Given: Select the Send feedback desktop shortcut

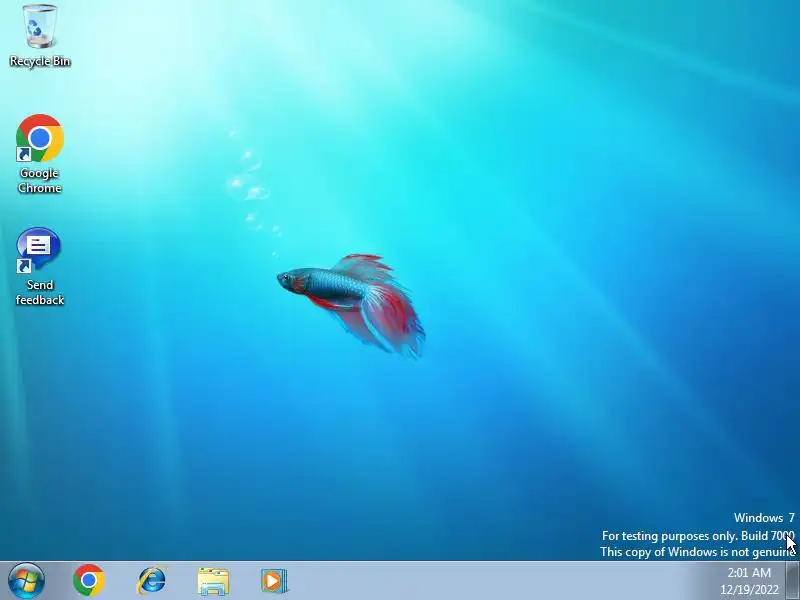Looking at the screenshot, I should point(40,266).
